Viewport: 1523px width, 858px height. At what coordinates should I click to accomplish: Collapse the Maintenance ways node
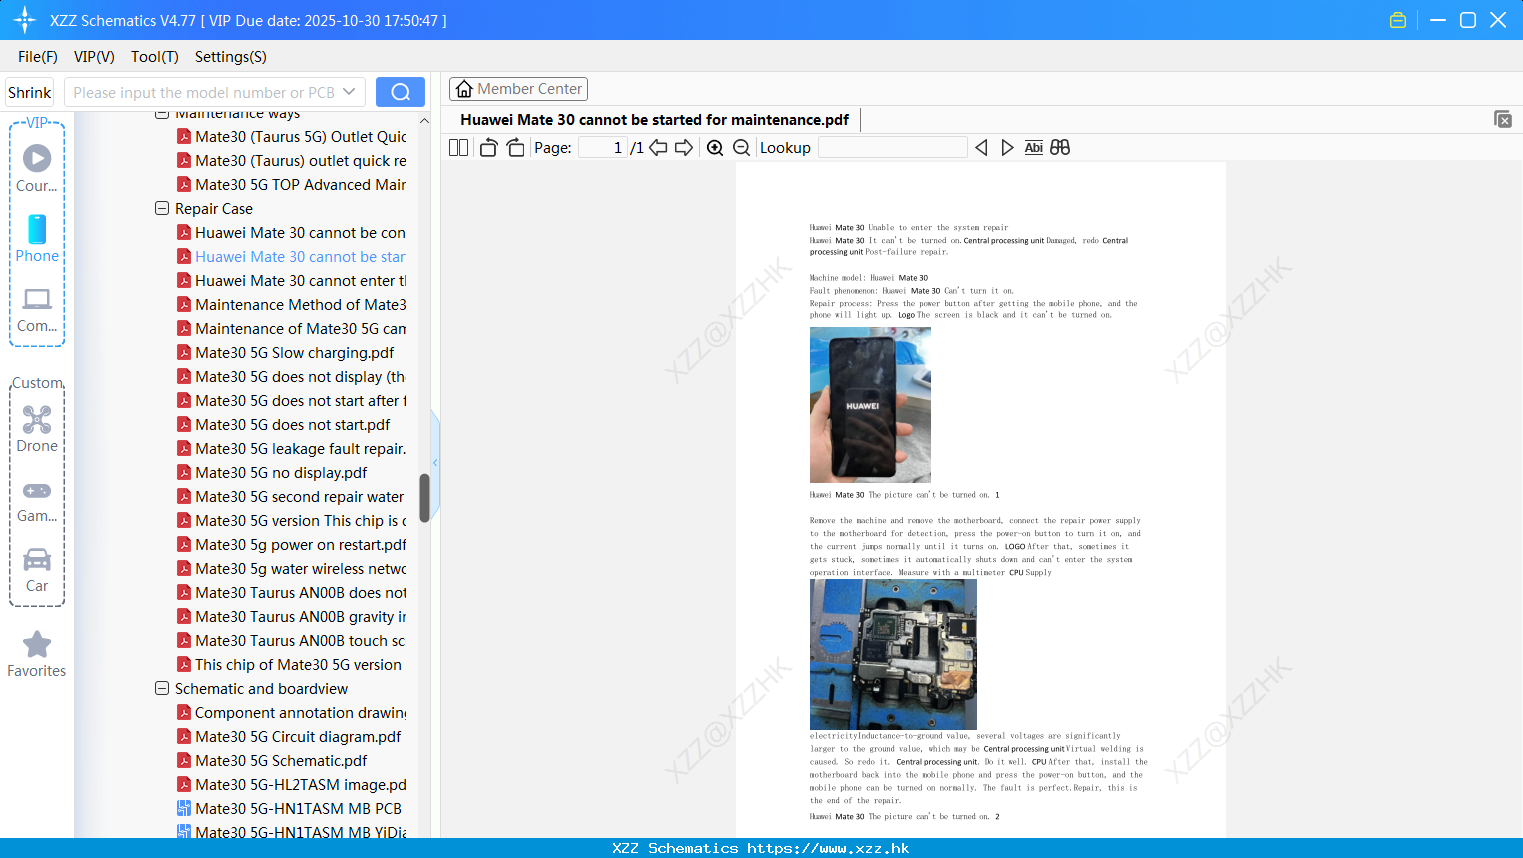click(162, 115)
